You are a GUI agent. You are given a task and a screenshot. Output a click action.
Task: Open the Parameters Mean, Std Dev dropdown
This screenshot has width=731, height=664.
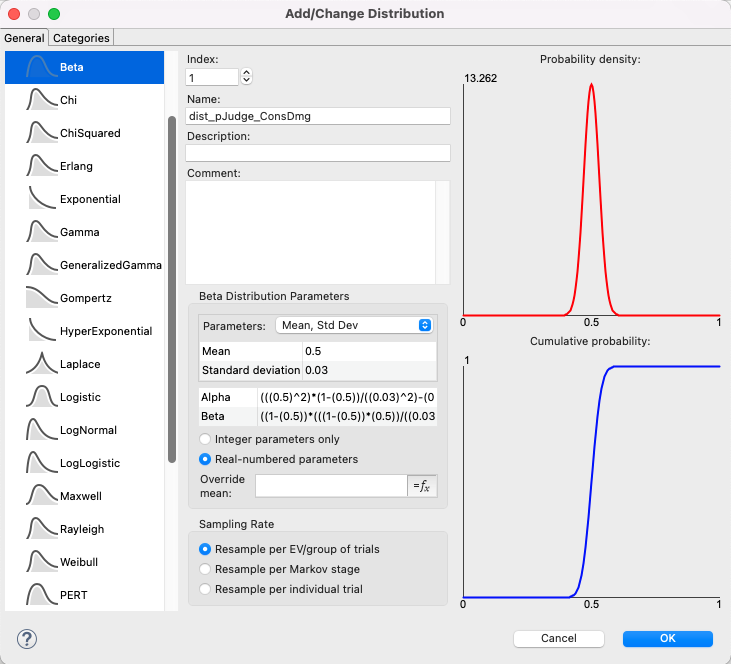pyautogui.click(x=354, y=325)
